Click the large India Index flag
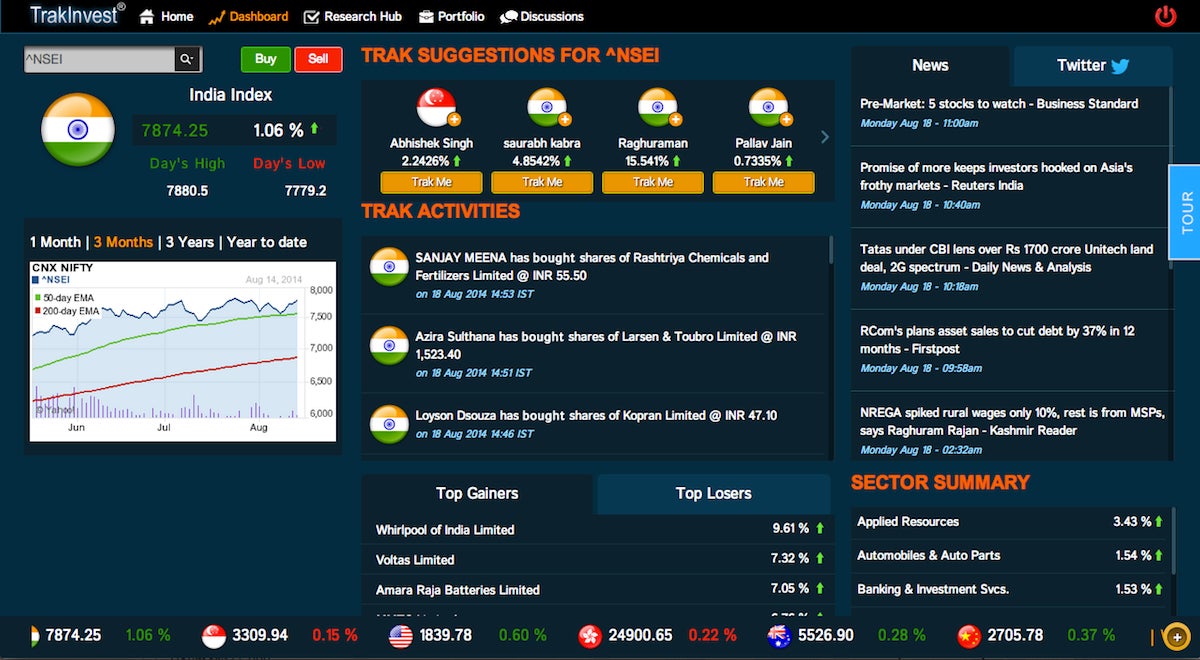1200x660 pixels. coord(78,130)
